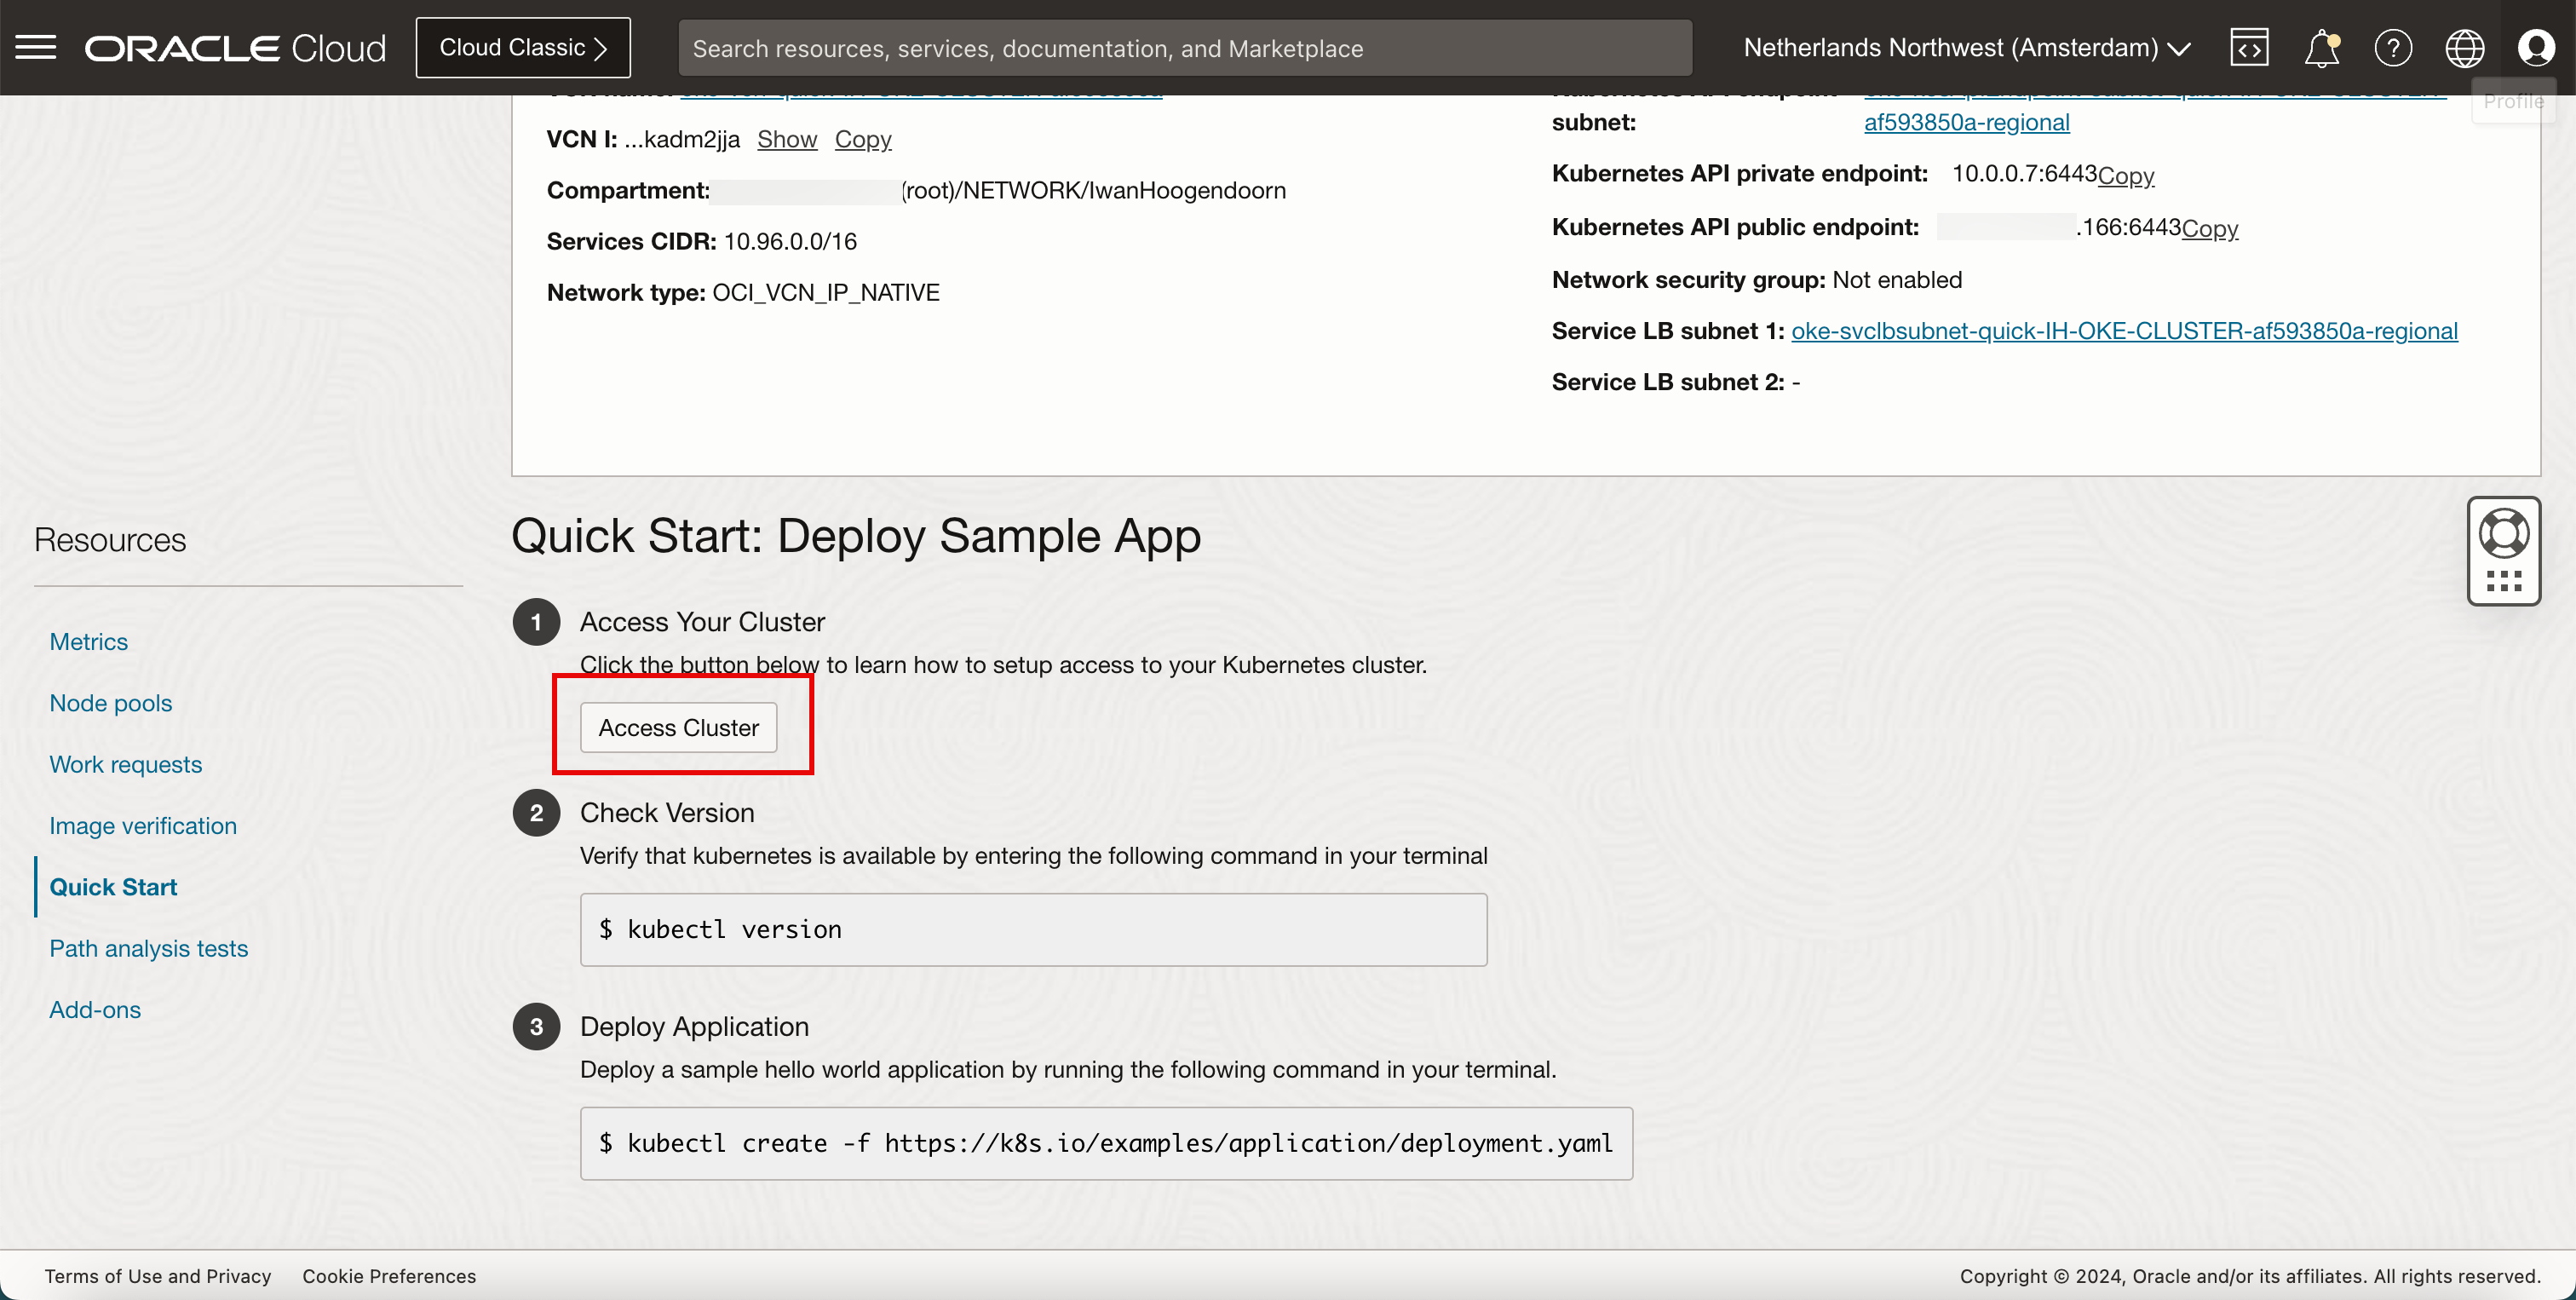Screen dimensions: 2576x1300
Task: Click the lifebuoy support widget icon
Action: (2503, 533)
